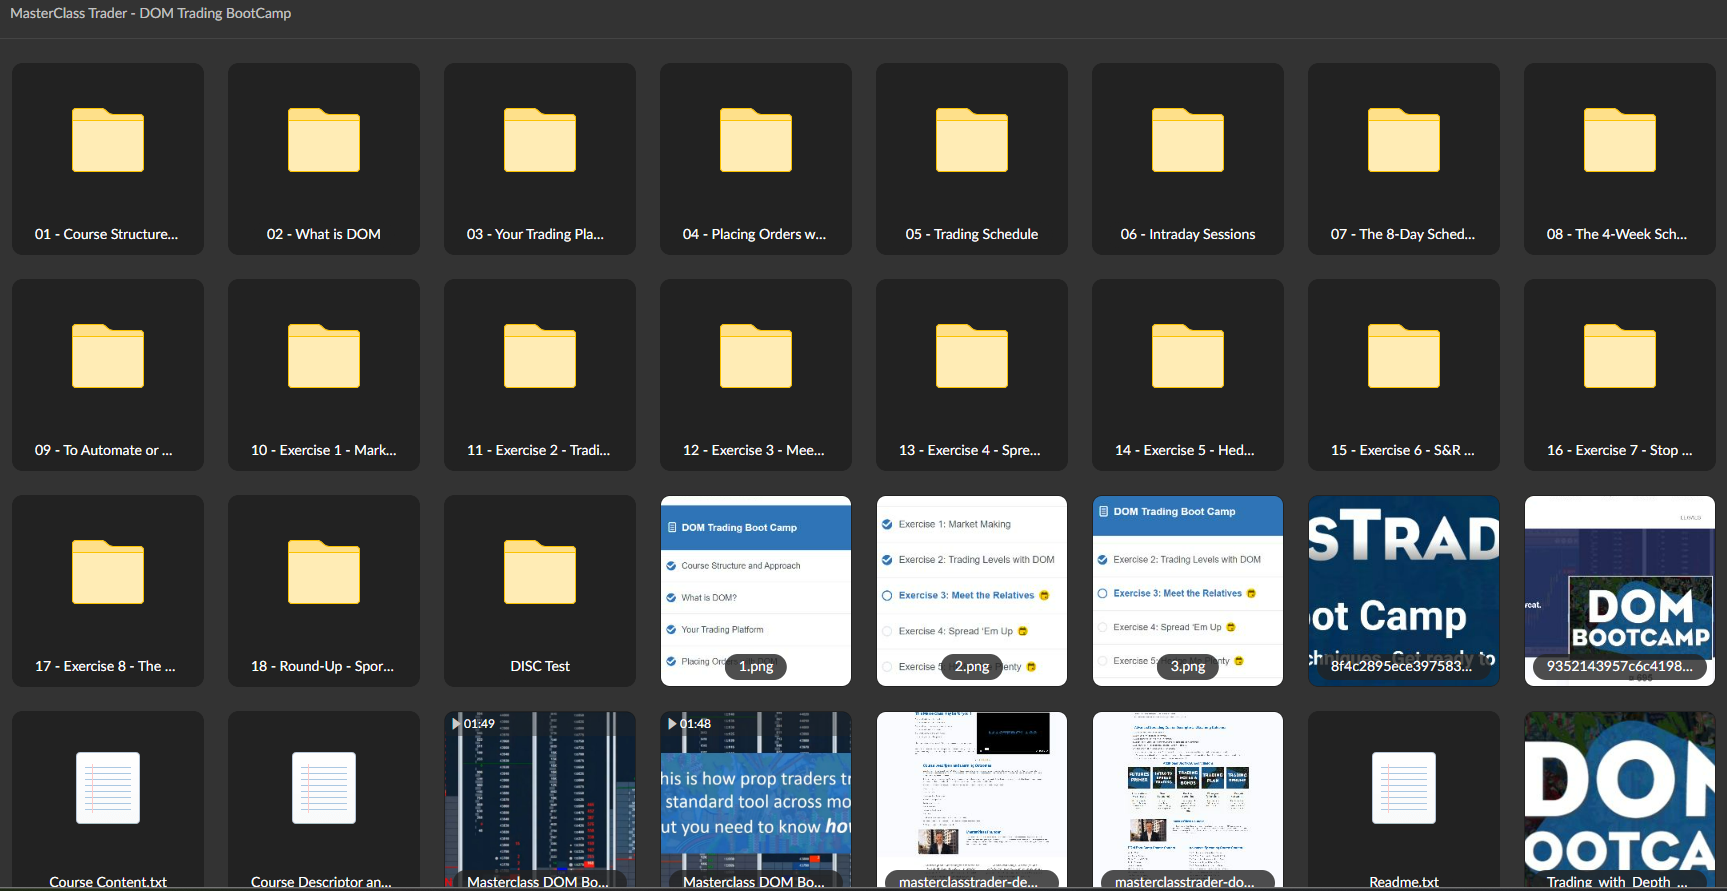Open the 8f4c2895ece397583 image thumbnail
Viewport: 1727px width, 891px height.
1404,591
